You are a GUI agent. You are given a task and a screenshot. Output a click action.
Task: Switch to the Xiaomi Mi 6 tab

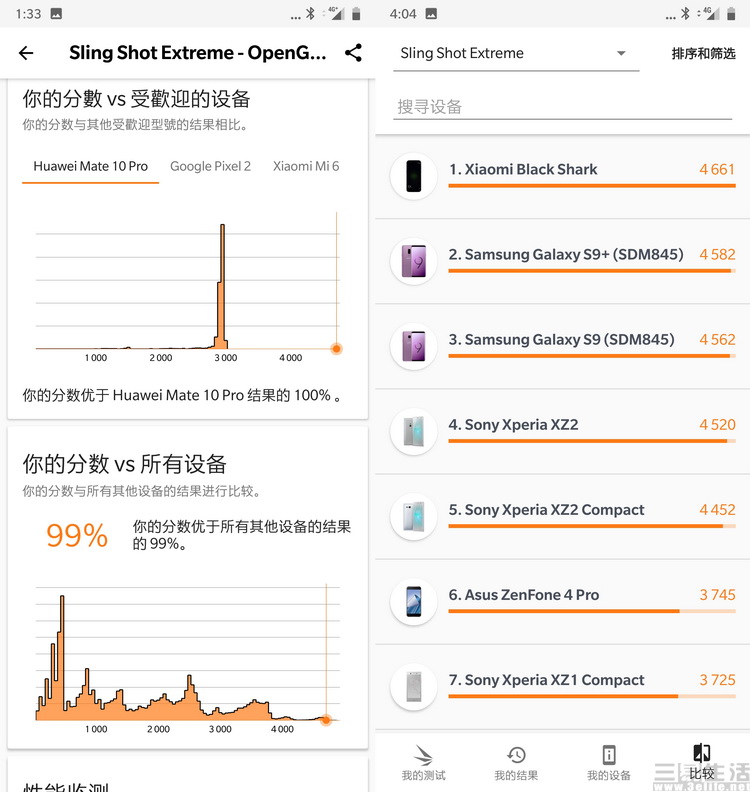pyautogui.click(x=306, y=166)
